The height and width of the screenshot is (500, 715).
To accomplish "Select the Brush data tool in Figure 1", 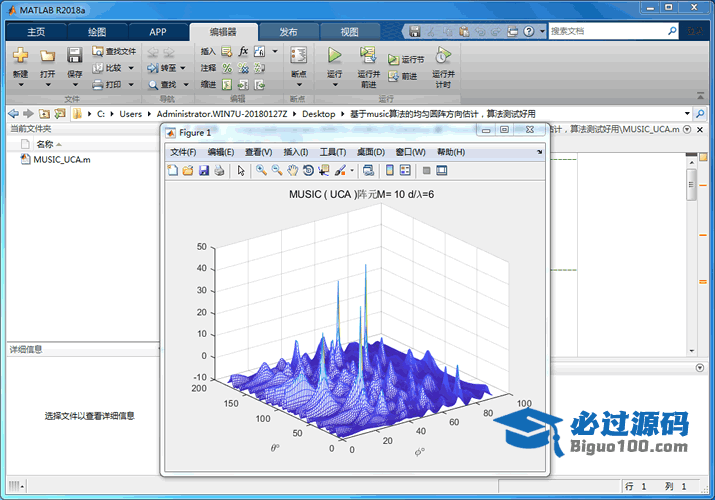I will click(340, 170).
